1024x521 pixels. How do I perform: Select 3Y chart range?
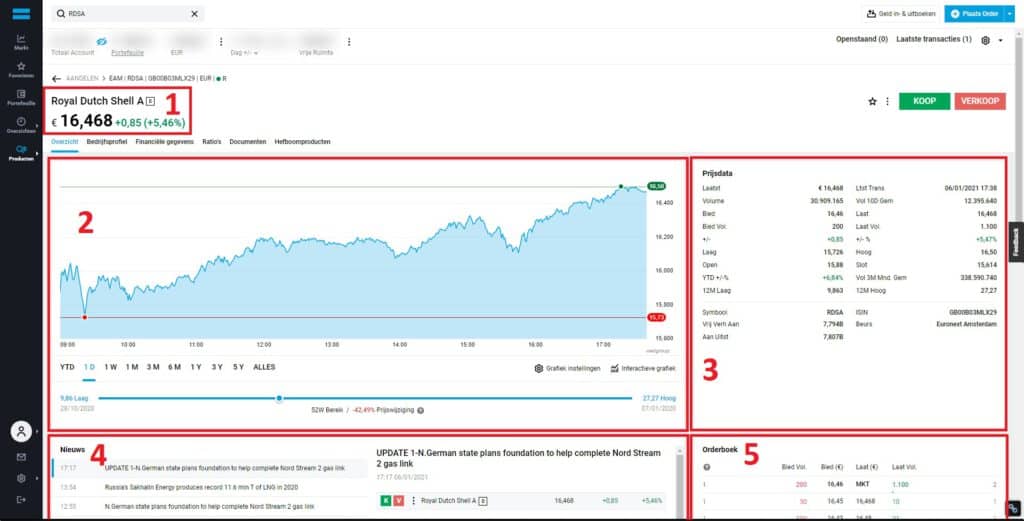point(217,368)
